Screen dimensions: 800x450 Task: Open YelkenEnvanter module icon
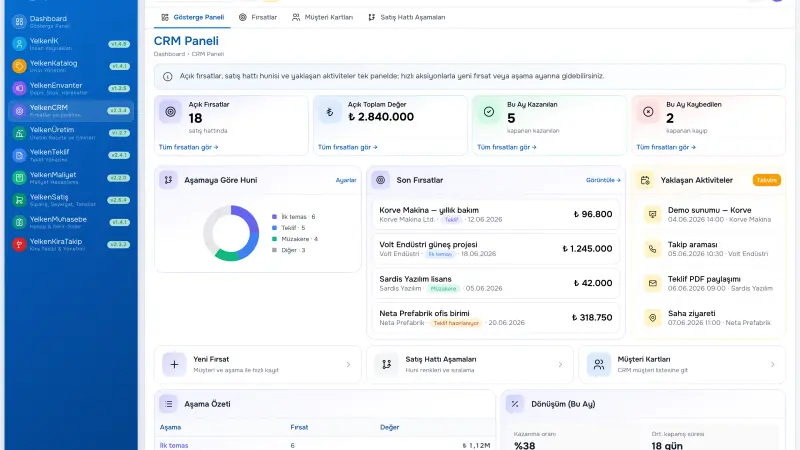[19, 88]
